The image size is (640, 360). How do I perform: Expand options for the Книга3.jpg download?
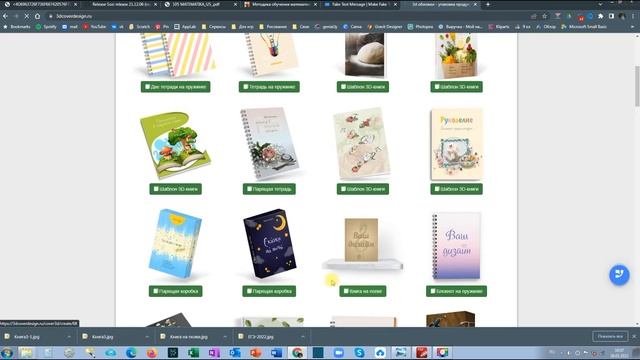(x=147, y=337)
